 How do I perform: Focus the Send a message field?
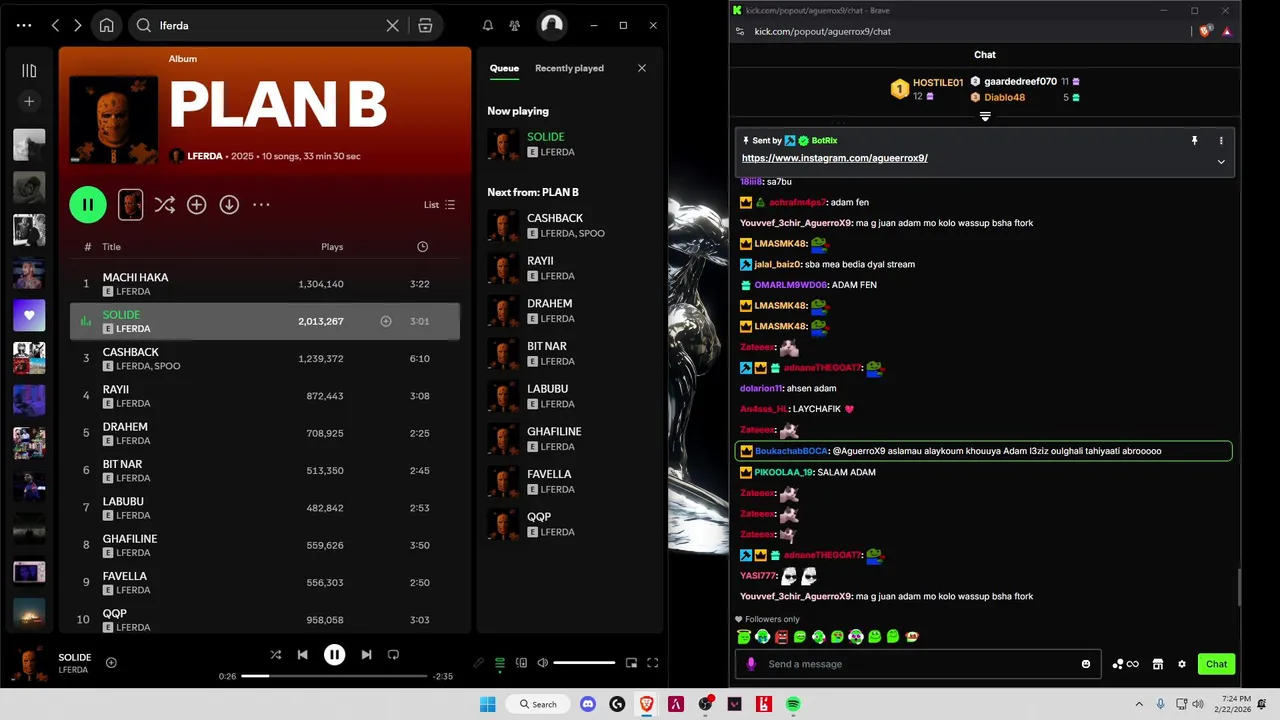(916, 664)
